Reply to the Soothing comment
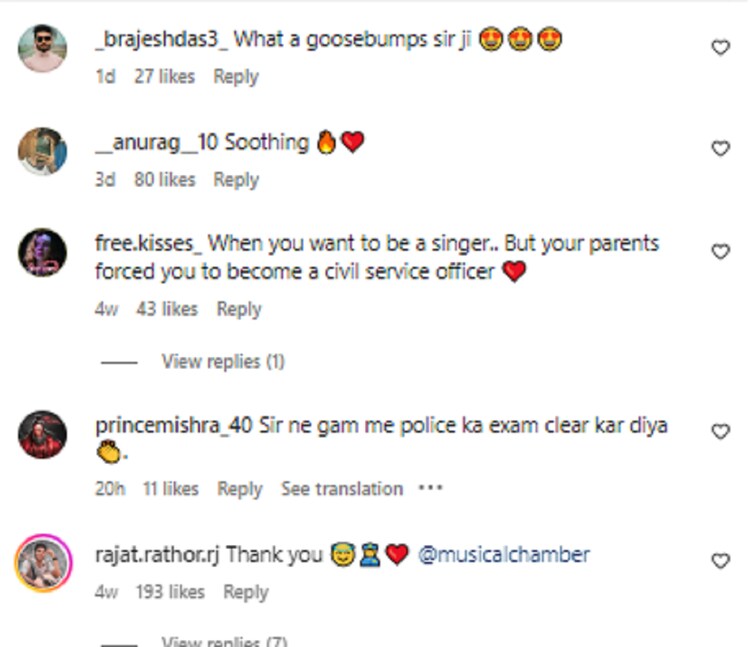Screen dimensions: 750x647 (x=236, y=180)
